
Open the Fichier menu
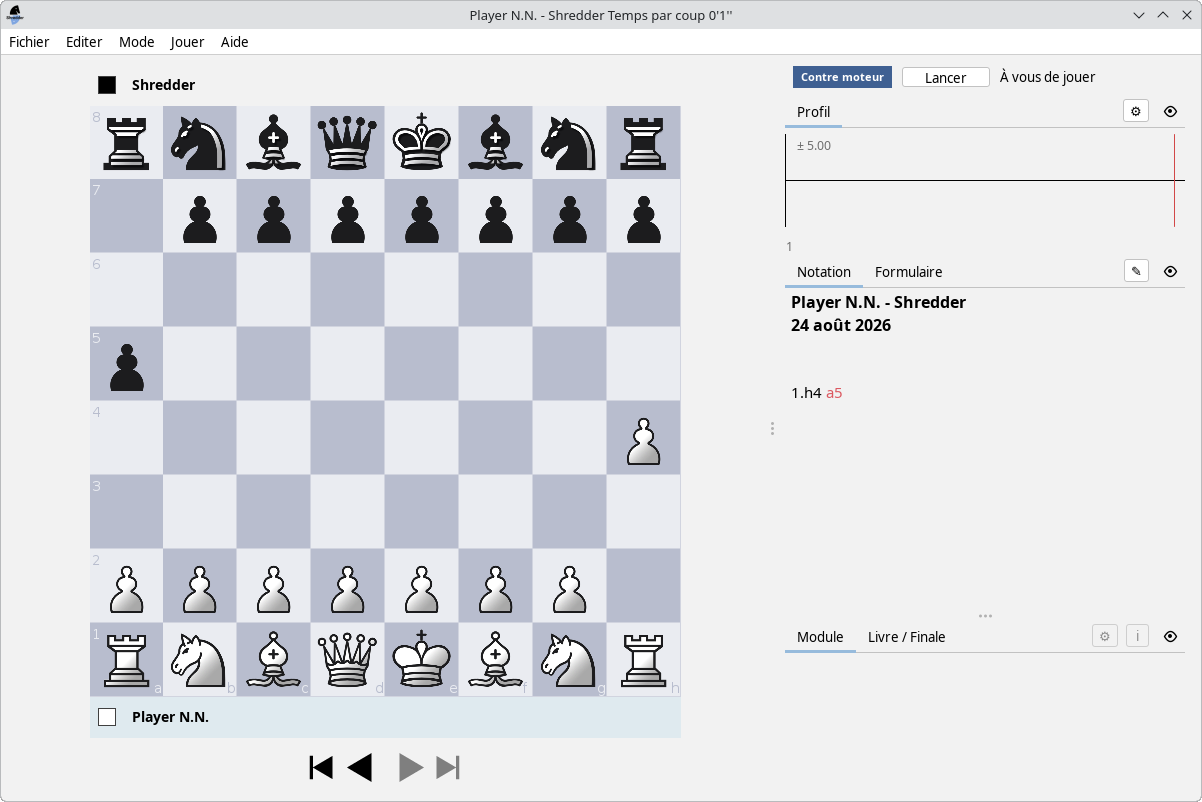(x=29, y=42)
